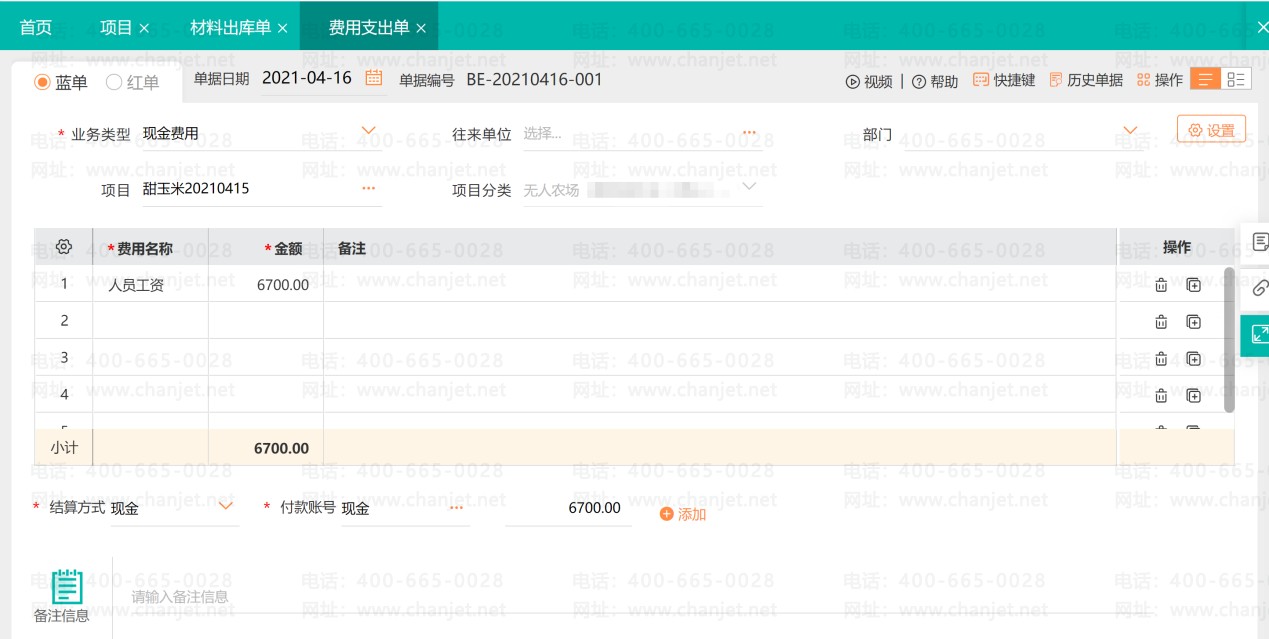The height and width of the screenshot is (639, 1269).
Task: Click the 金额 column header
Action: [266, 247]
